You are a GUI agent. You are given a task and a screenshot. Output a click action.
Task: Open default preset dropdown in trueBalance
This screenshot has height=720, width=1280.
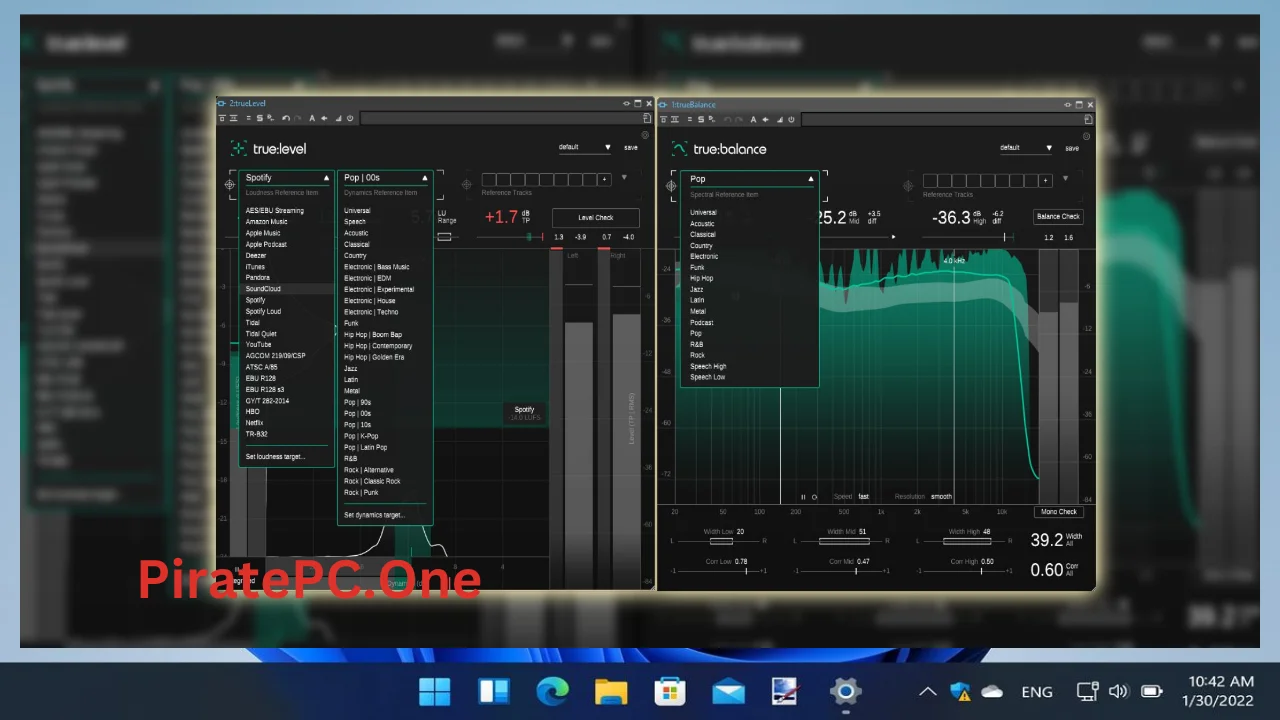point(1026,148)
